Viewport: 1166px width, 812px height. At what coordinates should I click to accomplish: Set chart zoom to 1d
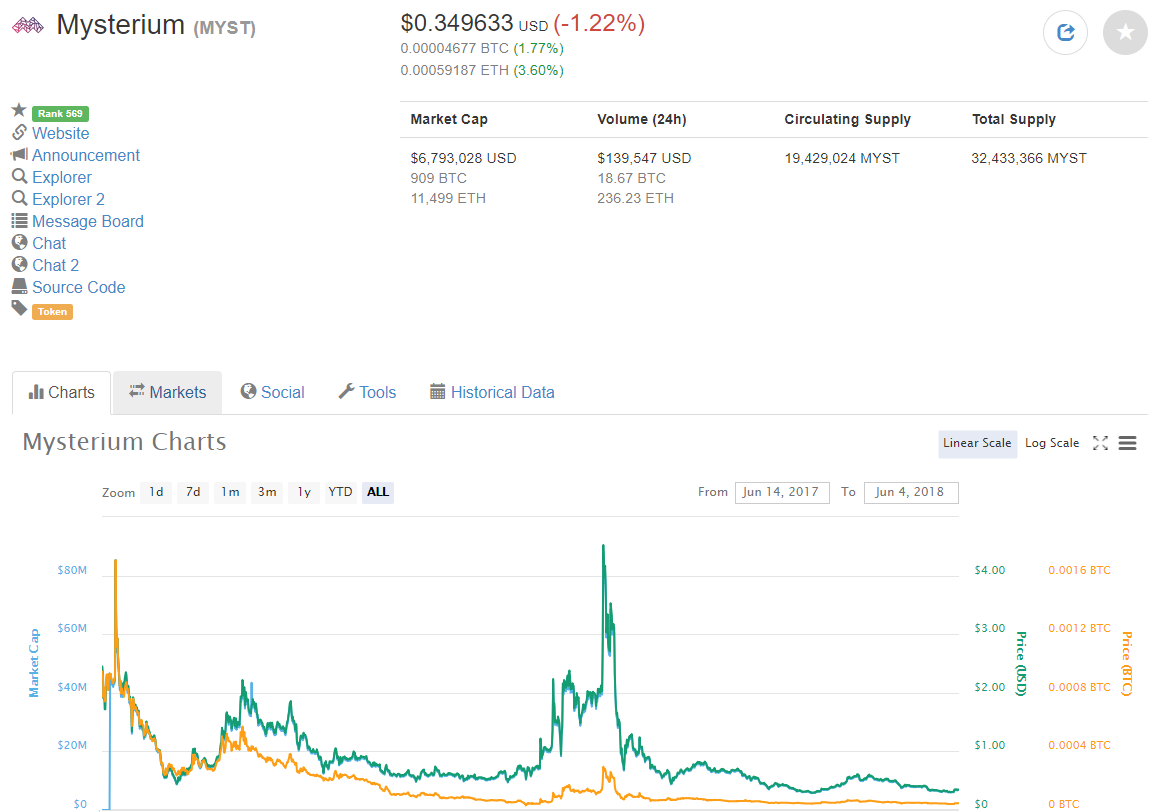[x=156, y=492]
